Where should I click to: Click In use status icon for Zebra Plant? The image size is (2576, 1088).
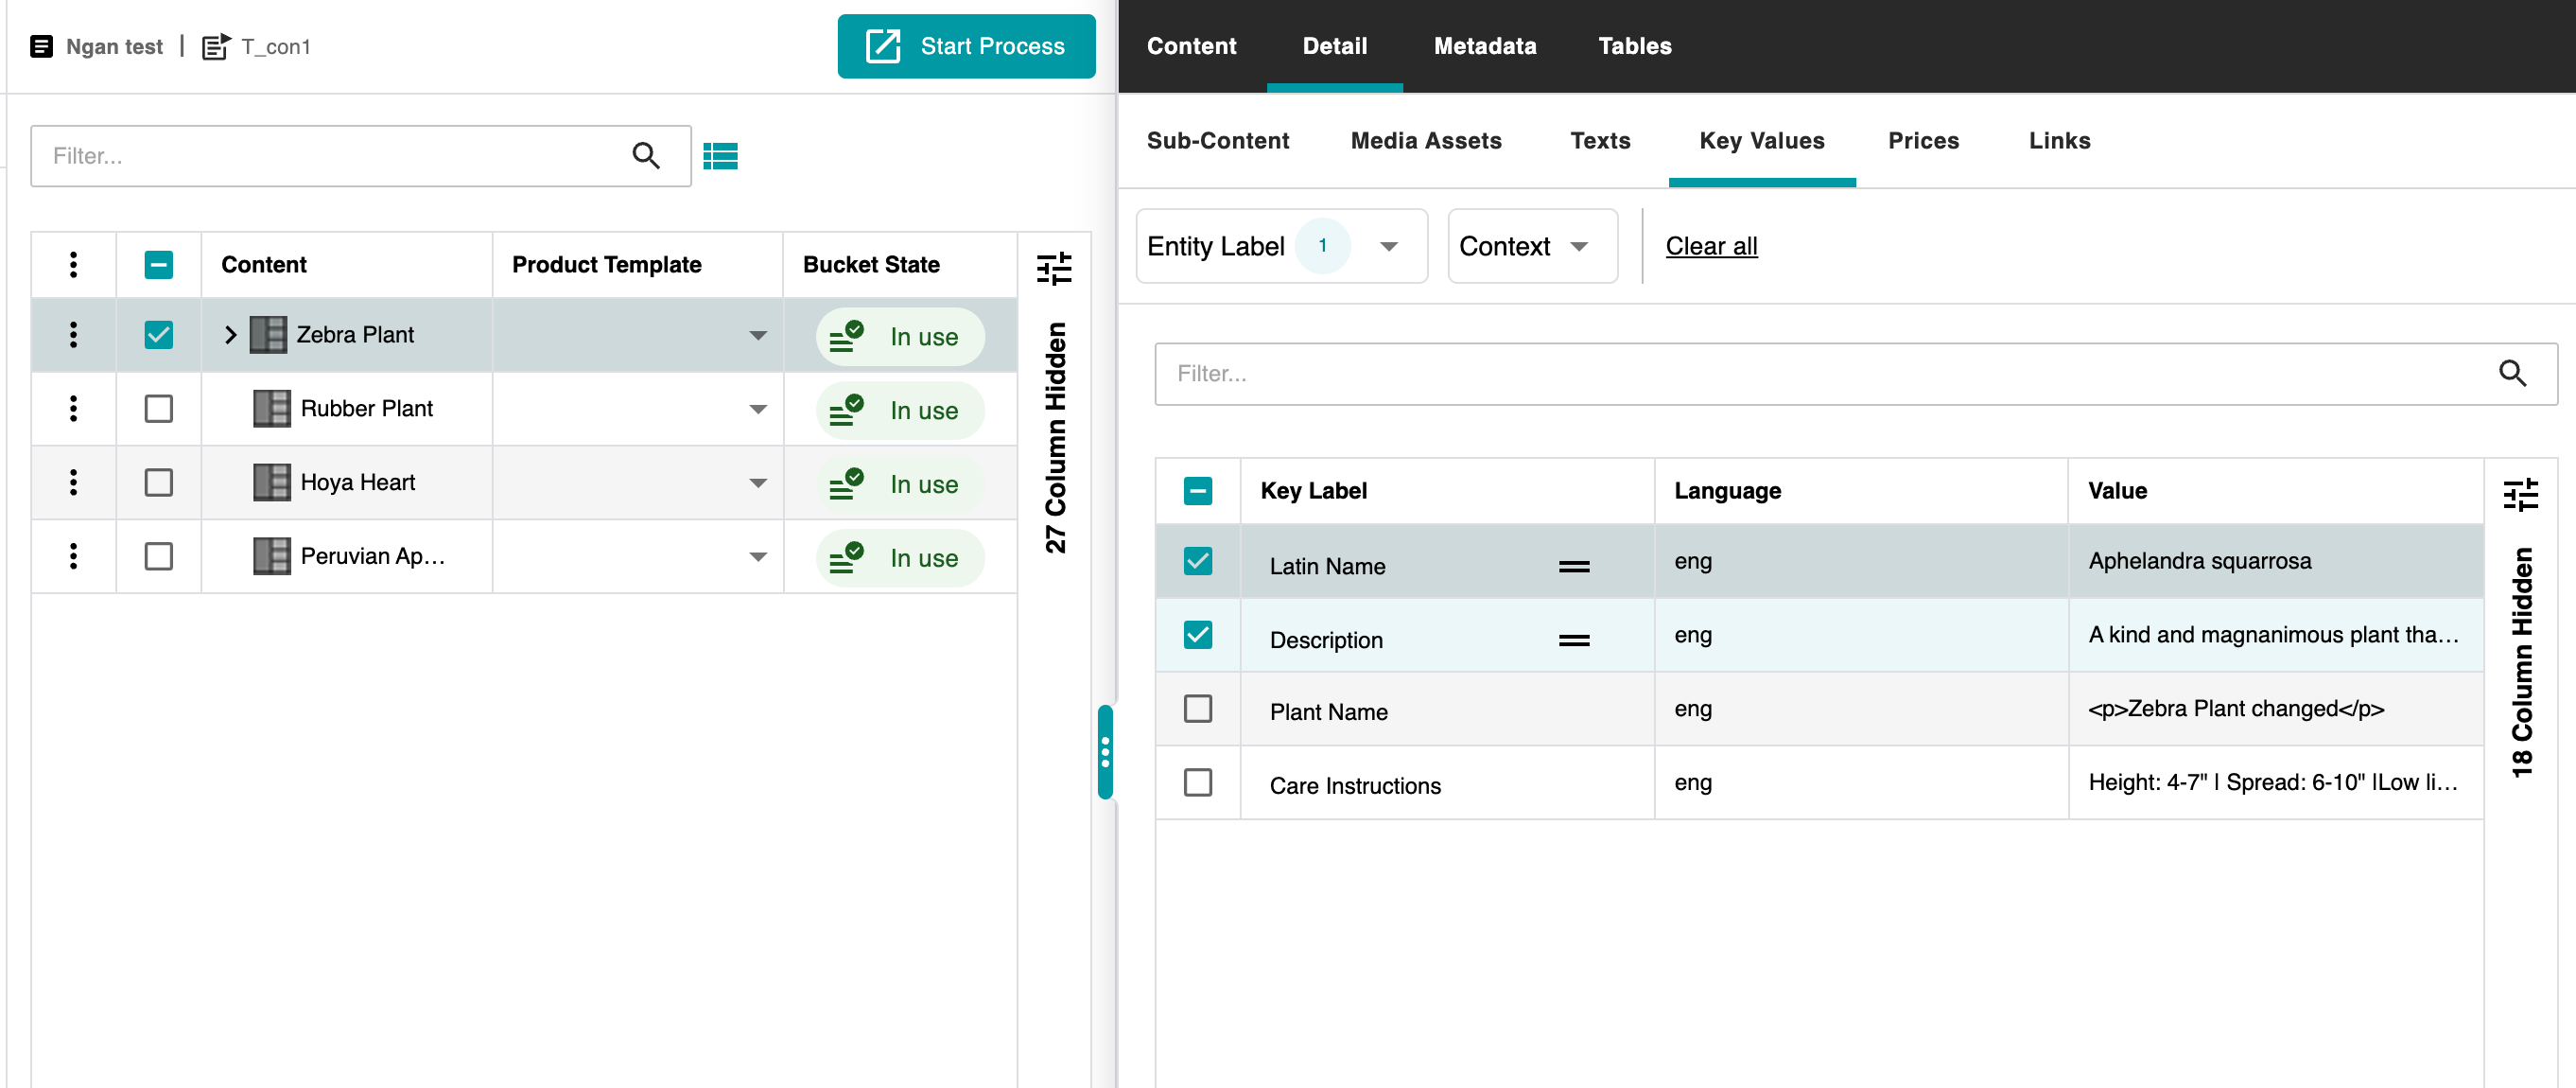pyautogui.click(x=846, y=336)
